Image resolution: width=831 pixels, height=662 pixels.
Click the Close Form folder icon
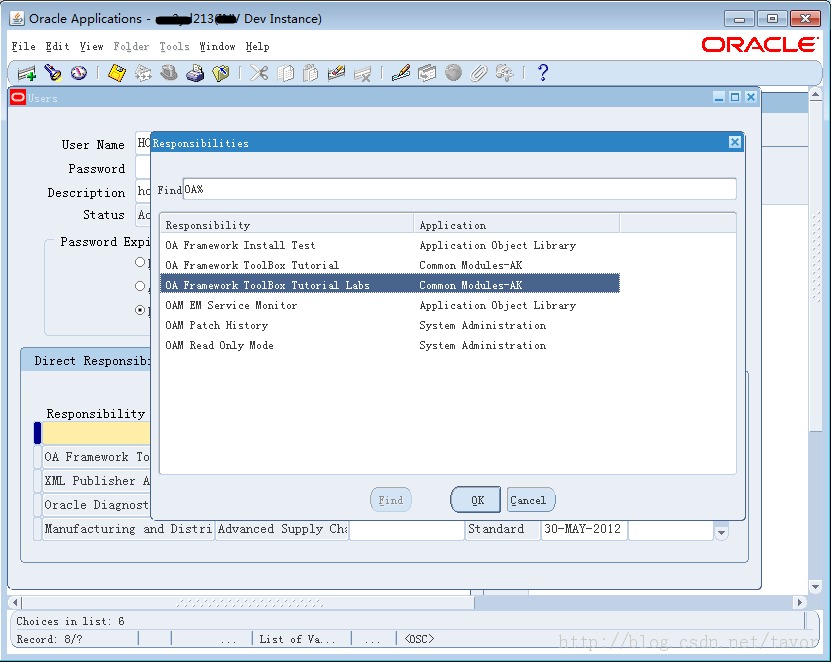(x=220, y=73)
